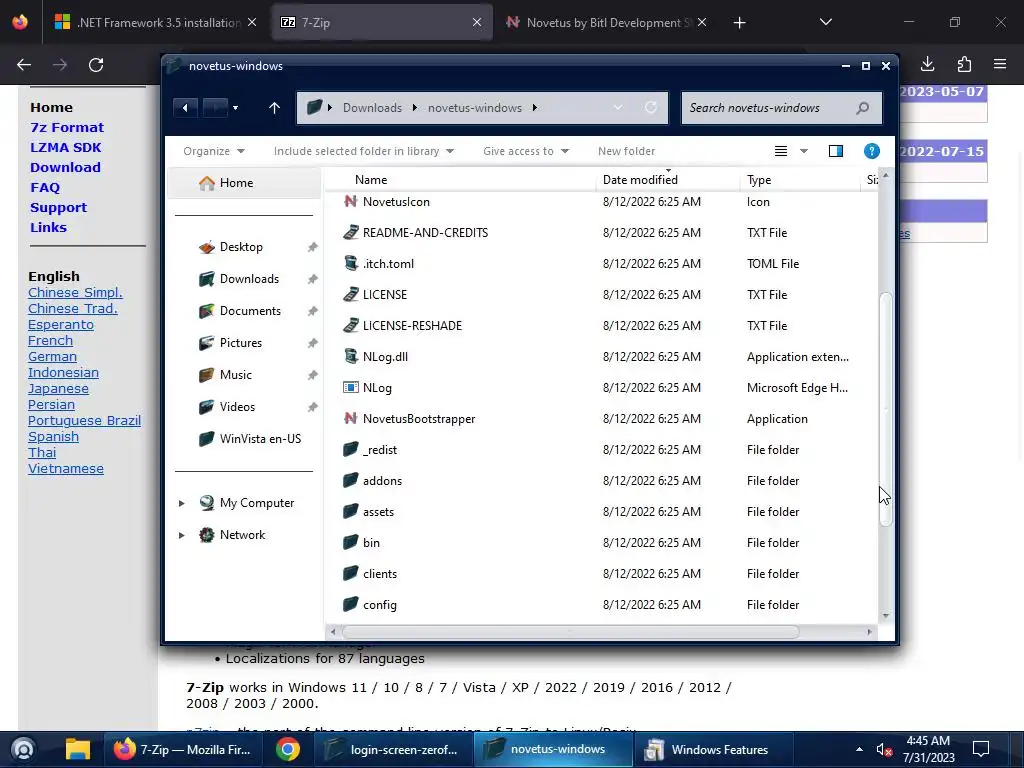
Task: Click the NLog.dll file icon
Action: coord(351,357)
